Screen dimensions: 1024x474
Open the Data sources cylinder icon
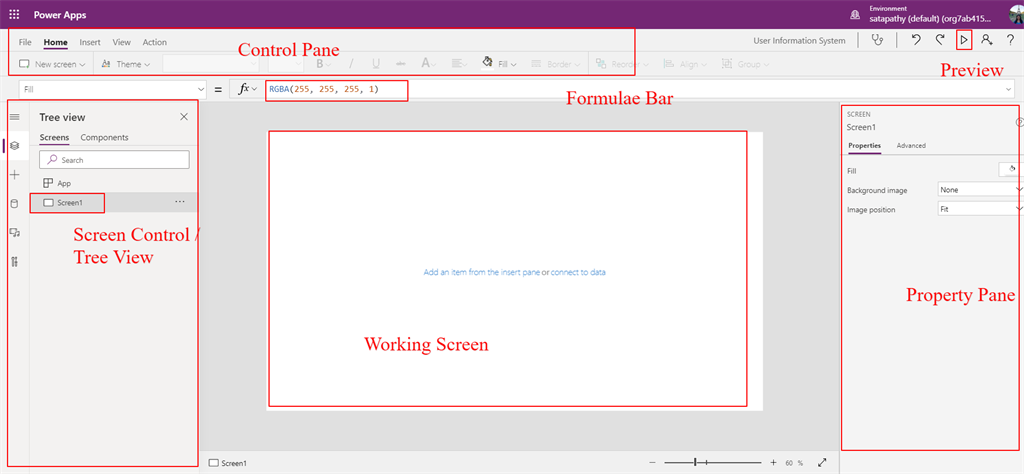tap(15, 204)
